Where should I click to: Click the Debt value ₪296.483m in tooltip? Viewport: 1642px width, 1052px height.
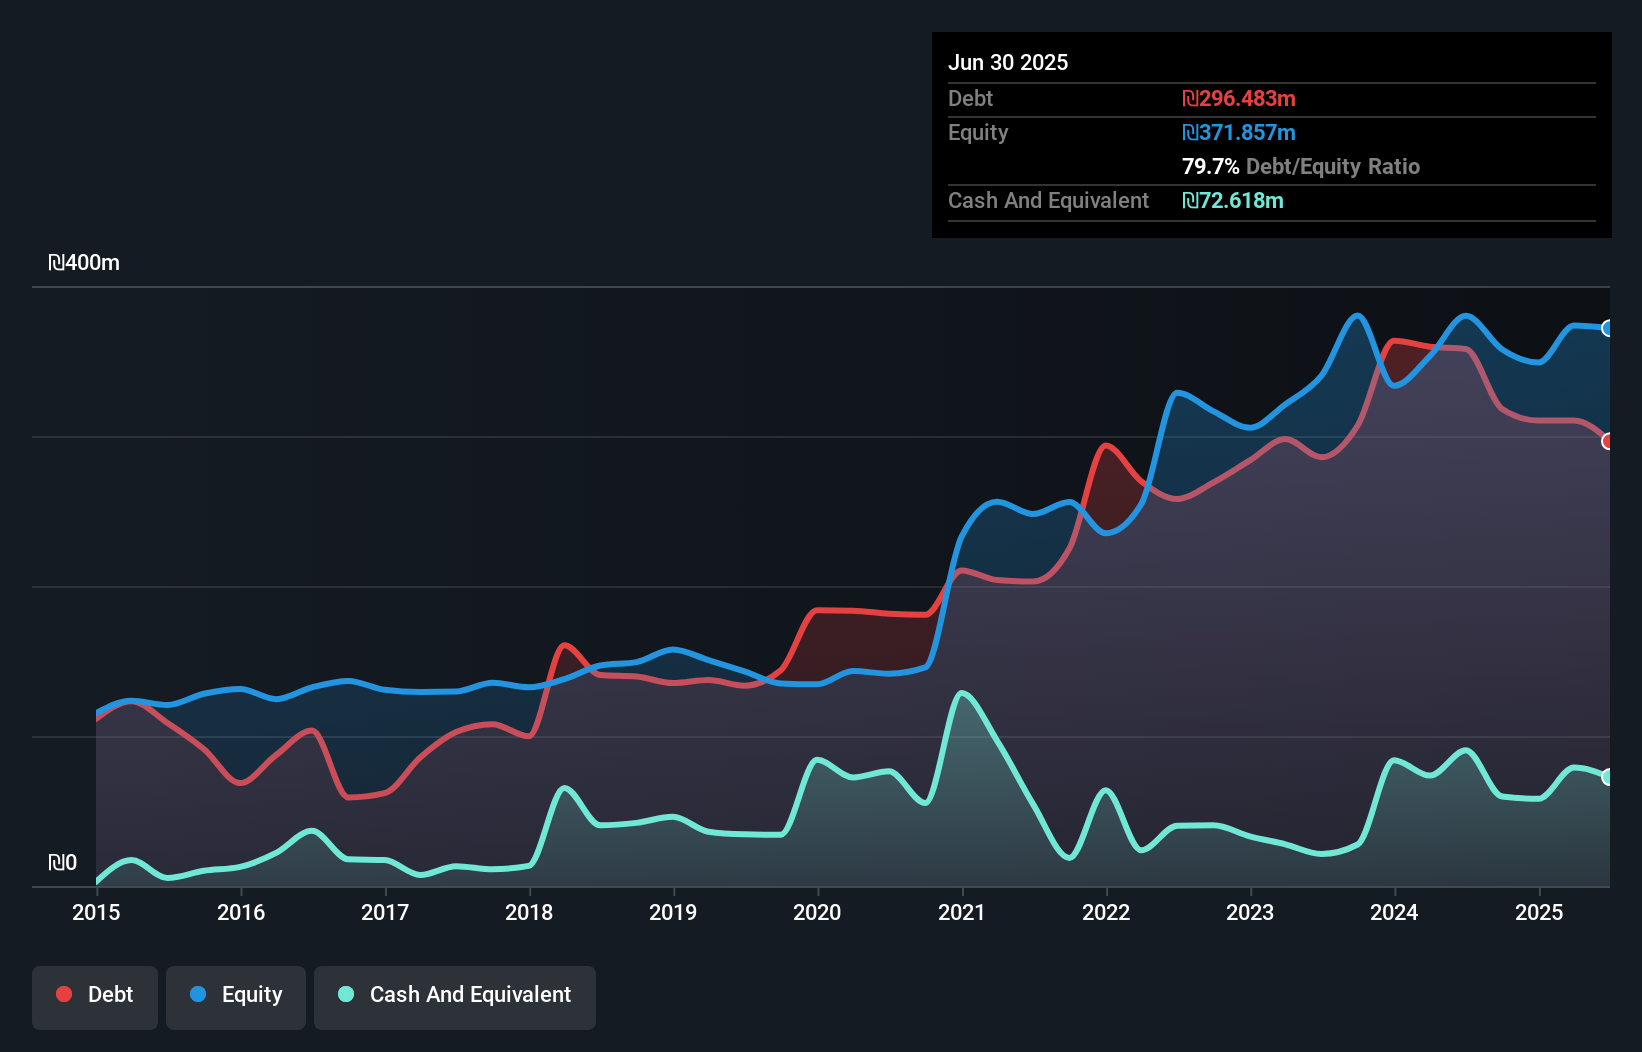click(1239, 99)
